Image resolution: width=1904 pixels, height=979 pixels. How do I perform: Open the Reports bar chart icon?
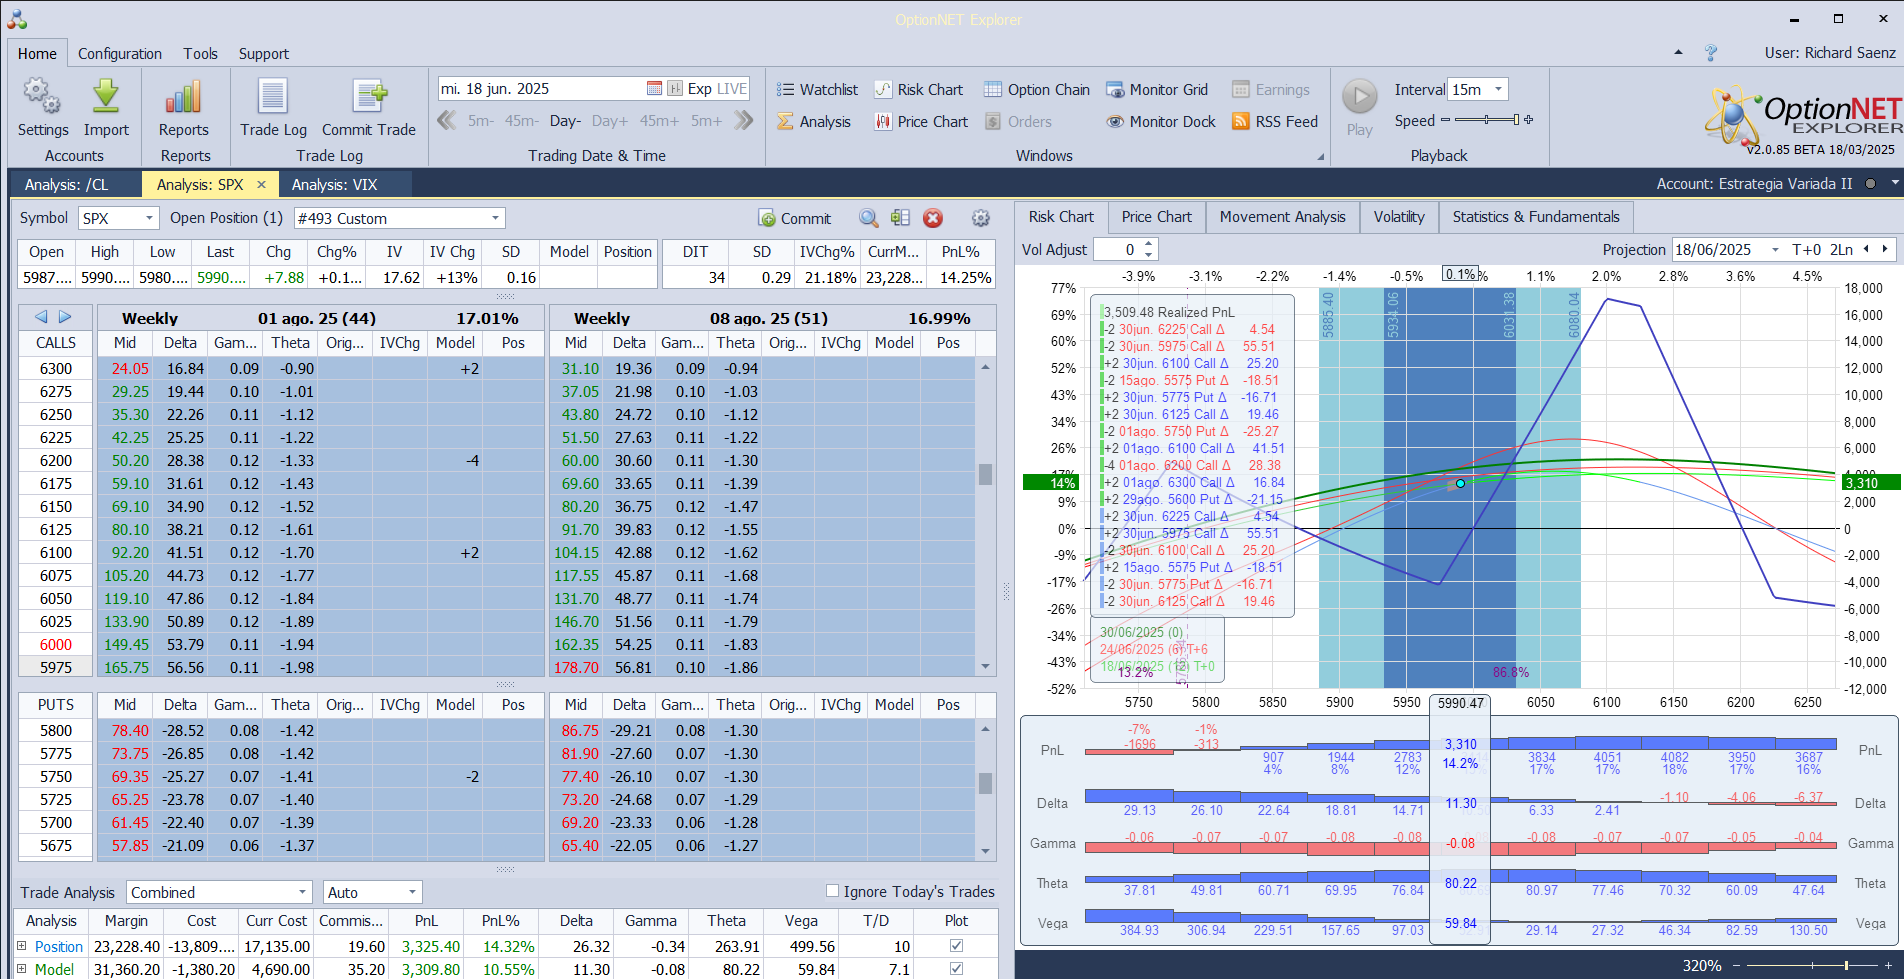click(x=184, y=97)
